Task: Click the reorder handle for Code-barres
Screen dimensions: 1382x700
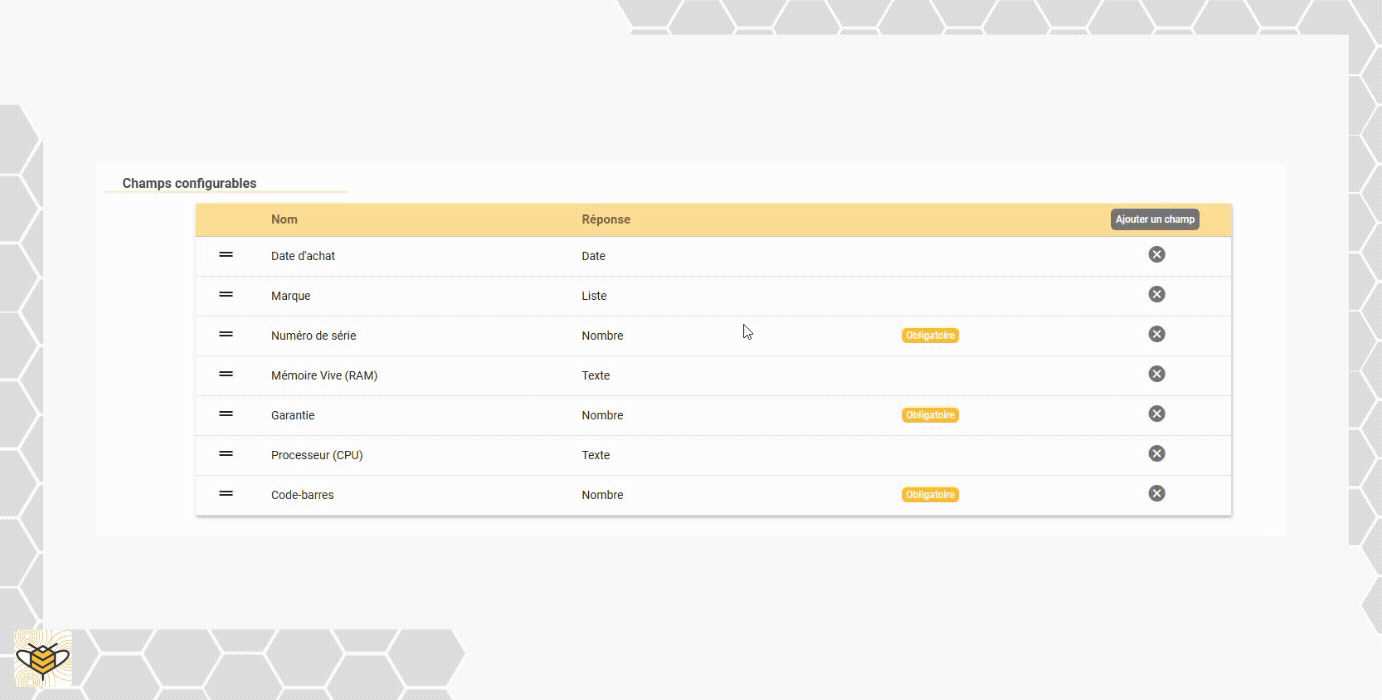Action: tap(226, 493)
